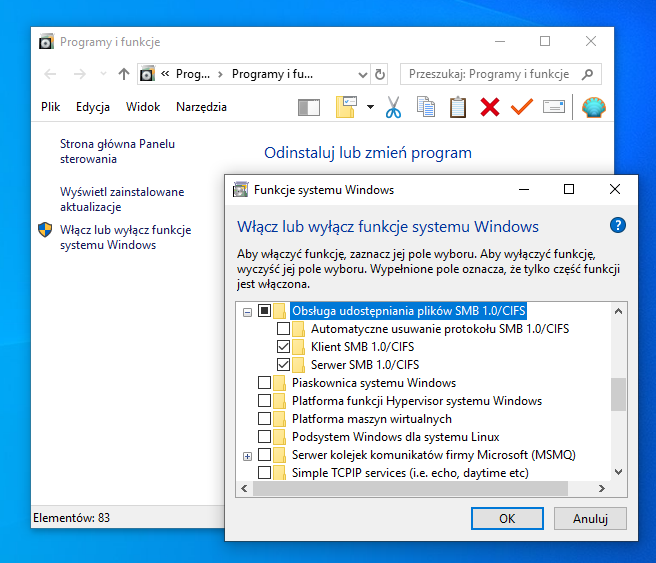The image size is (656, 563).
Task: Minimize the Funkcje systemu Windows dialog
Action: point(524,189)
